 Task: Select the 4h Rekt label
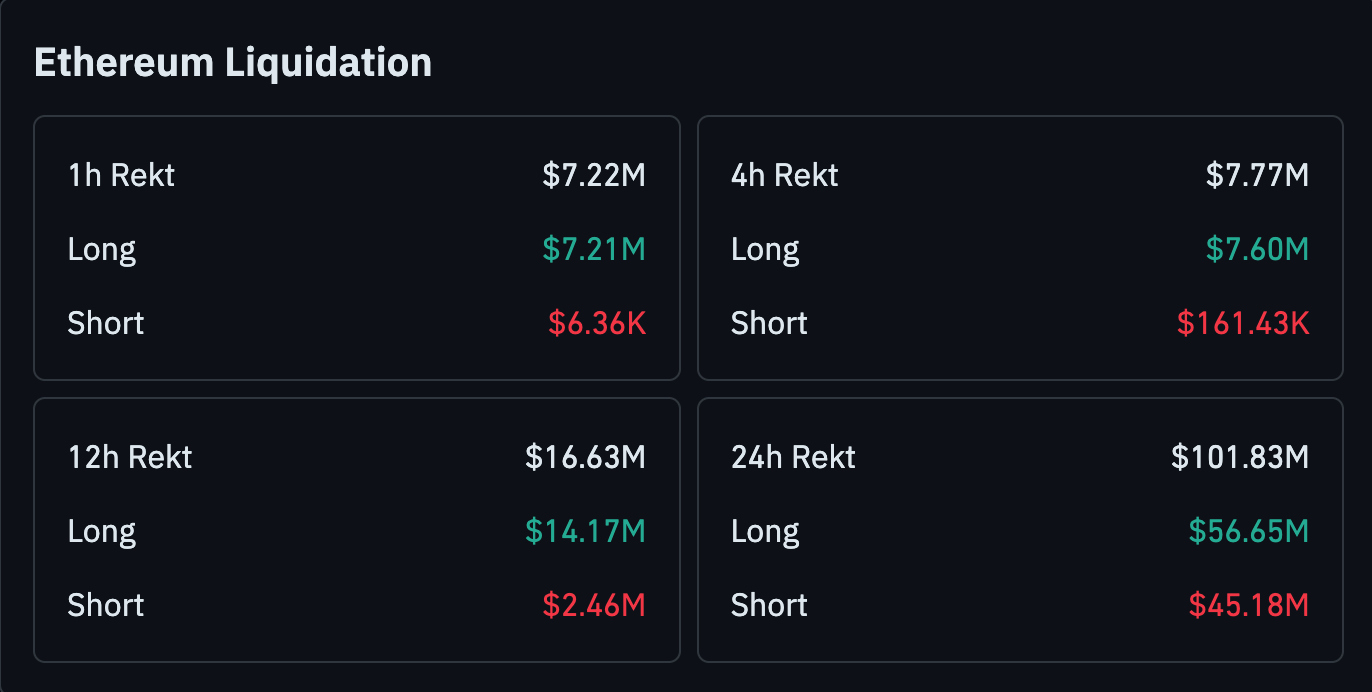click(785, 176)
